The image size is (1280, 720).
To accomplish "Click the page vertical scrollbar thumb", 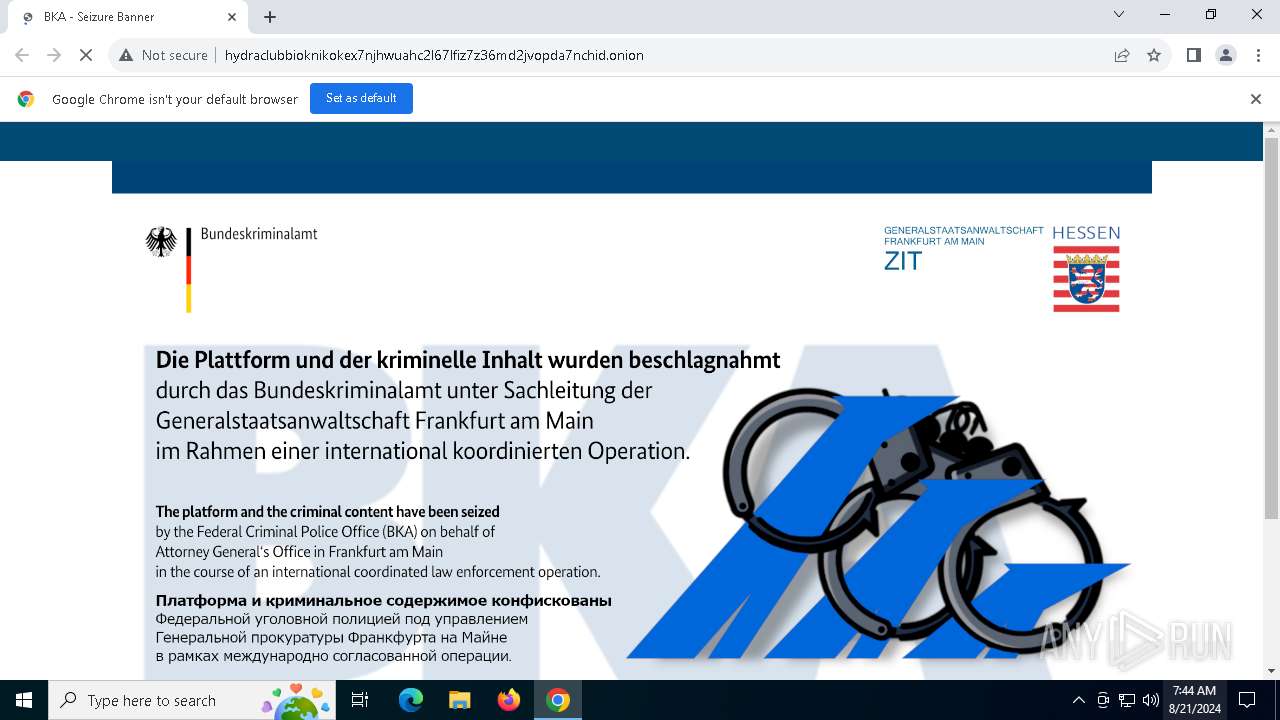I will click(1271, 328).
